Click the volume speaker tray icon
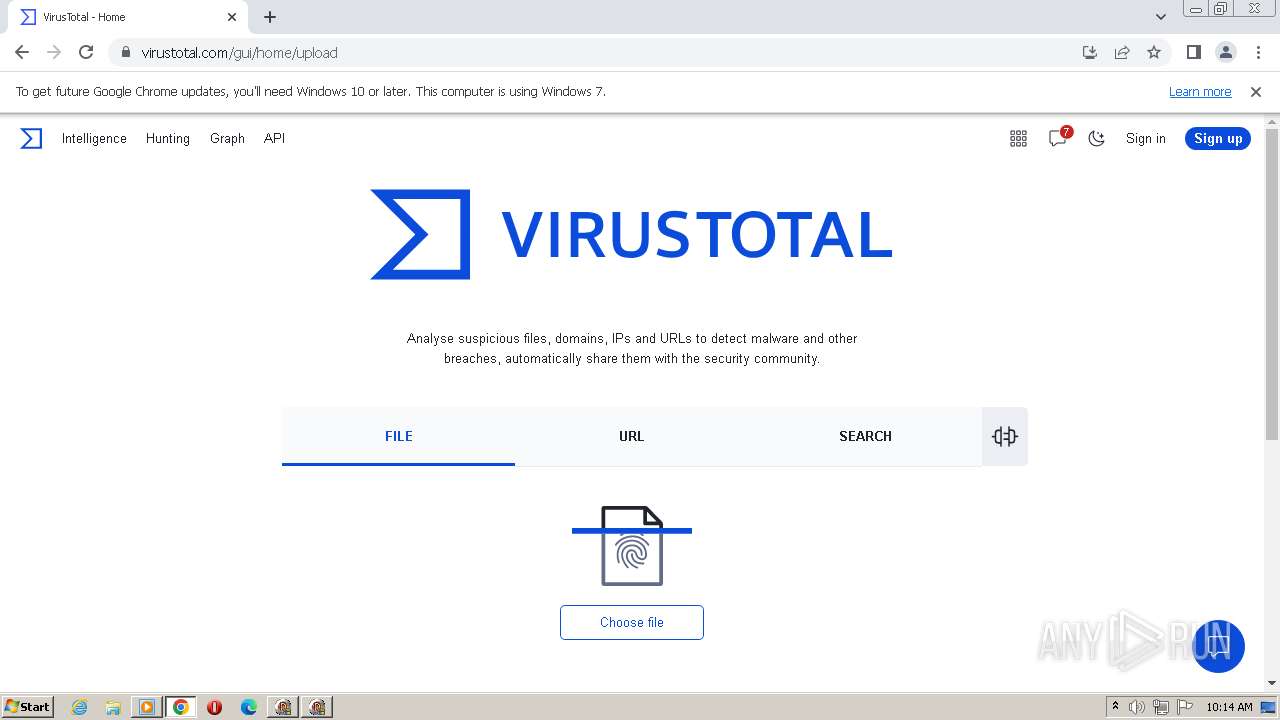This screenshot has height=720, width=1280. 1137,707
